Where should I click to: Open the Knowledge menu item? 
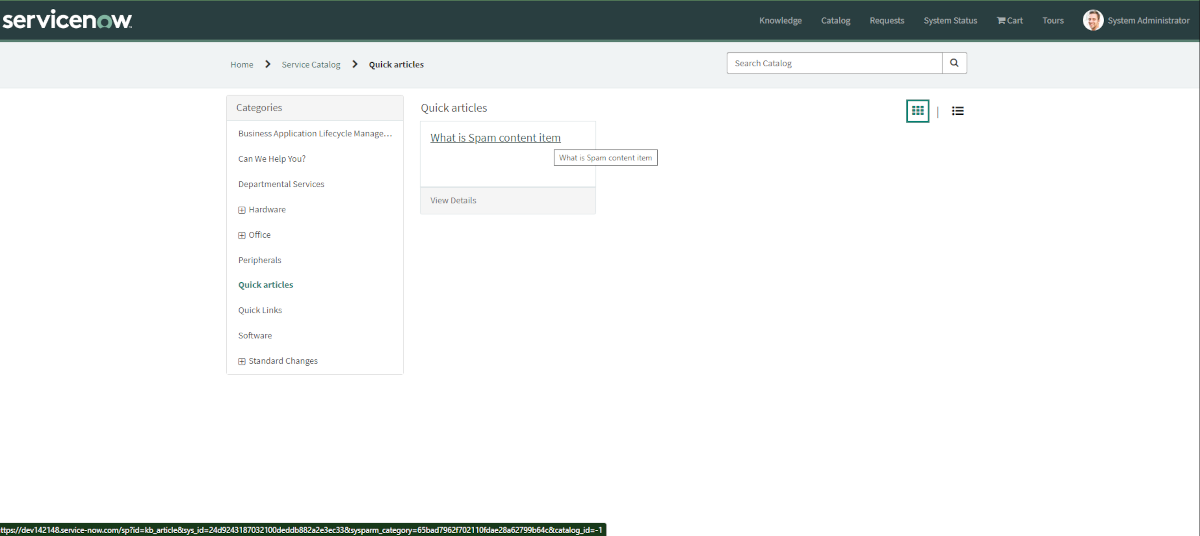tap(780, 21)
